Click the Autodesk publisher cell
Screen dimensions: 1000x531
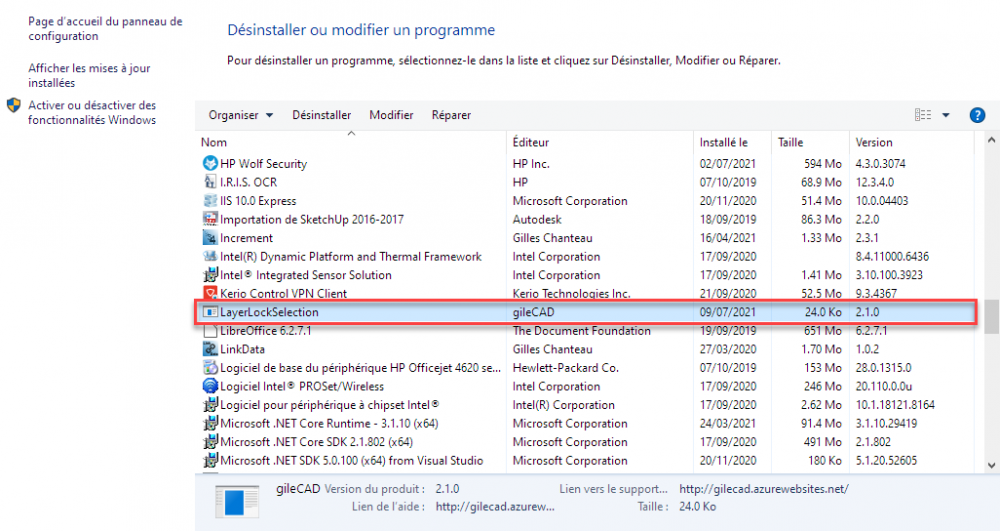pyautogui.click(x=537, y=219)
